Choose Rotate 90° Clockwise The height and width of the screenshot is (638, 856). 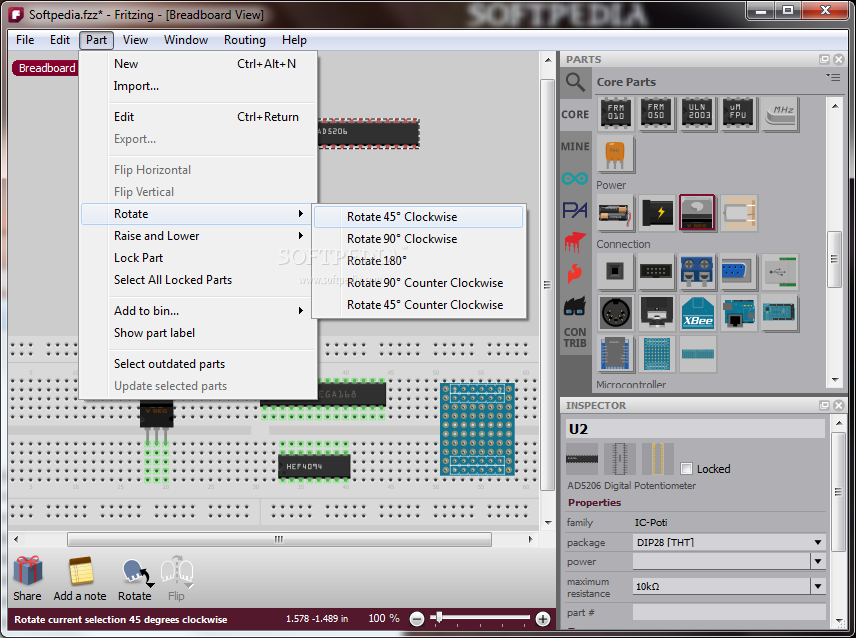419,239
